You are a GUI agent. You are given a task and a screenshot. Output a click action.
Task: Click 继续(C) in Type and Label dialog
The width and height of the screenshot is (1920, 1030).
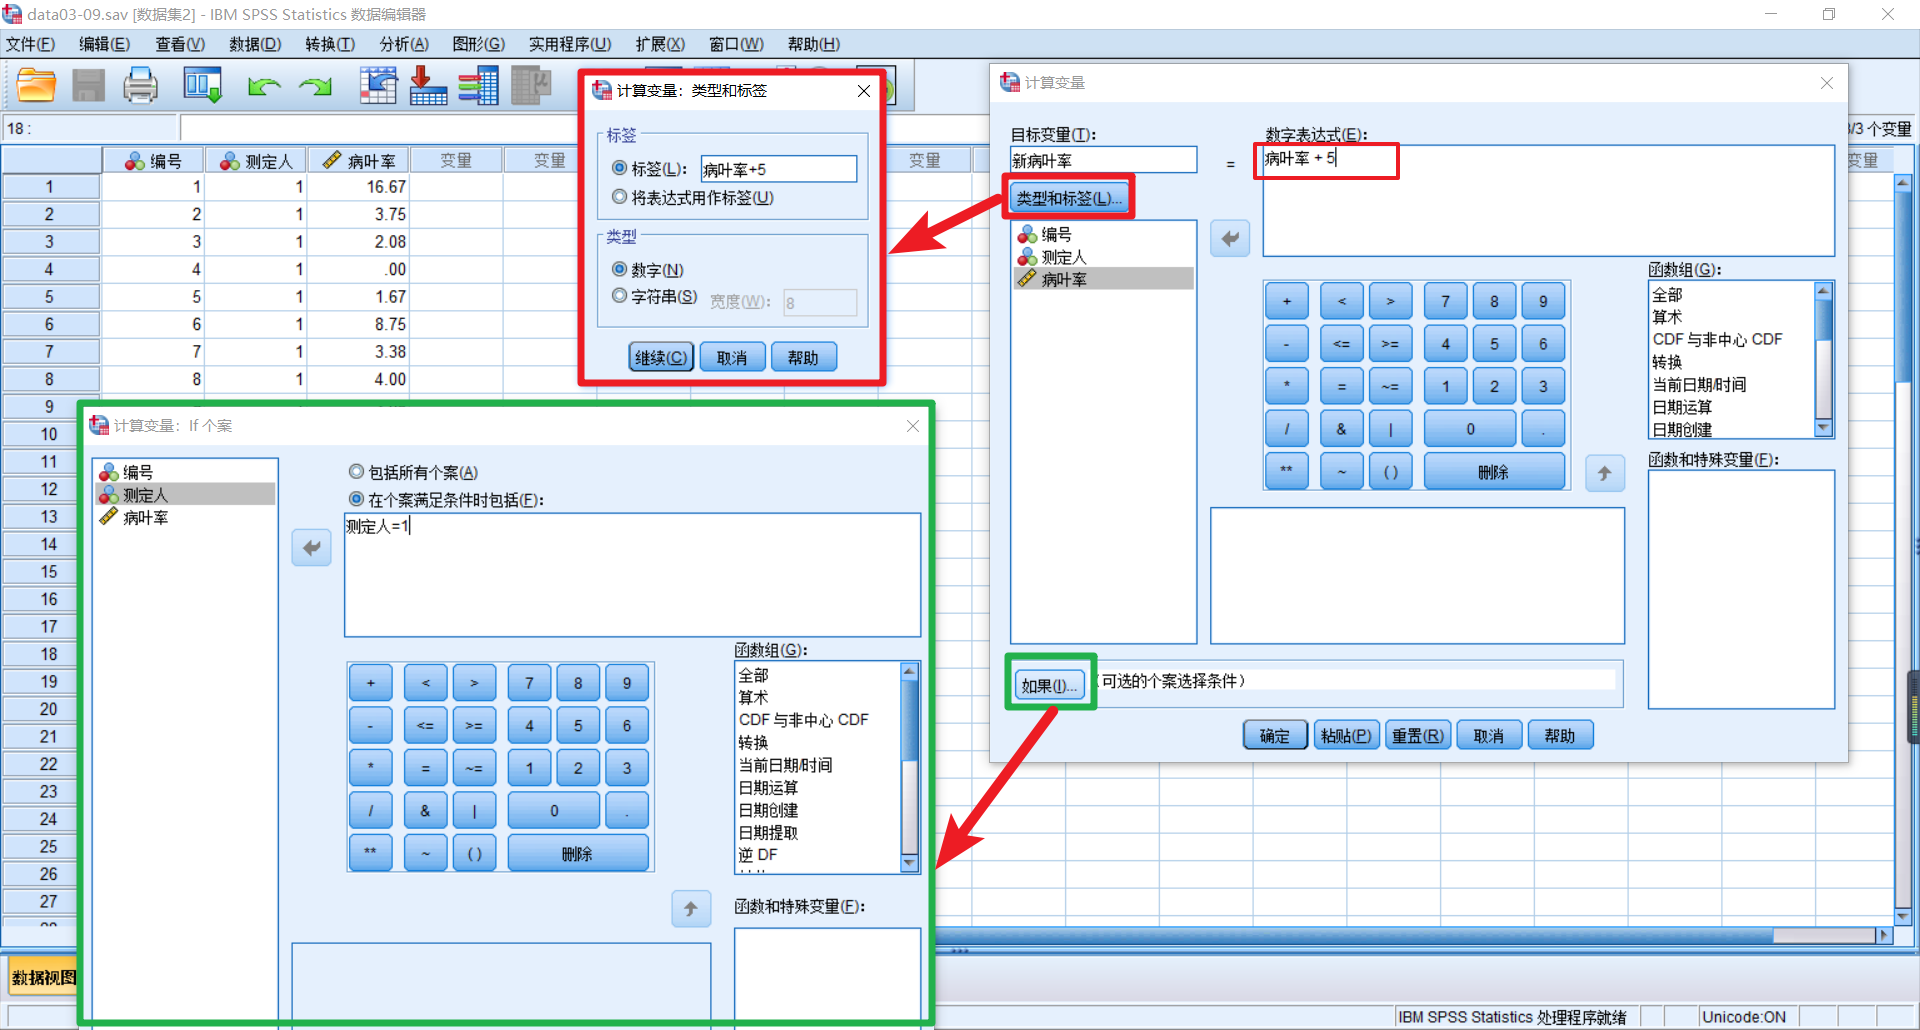point(661,357)
